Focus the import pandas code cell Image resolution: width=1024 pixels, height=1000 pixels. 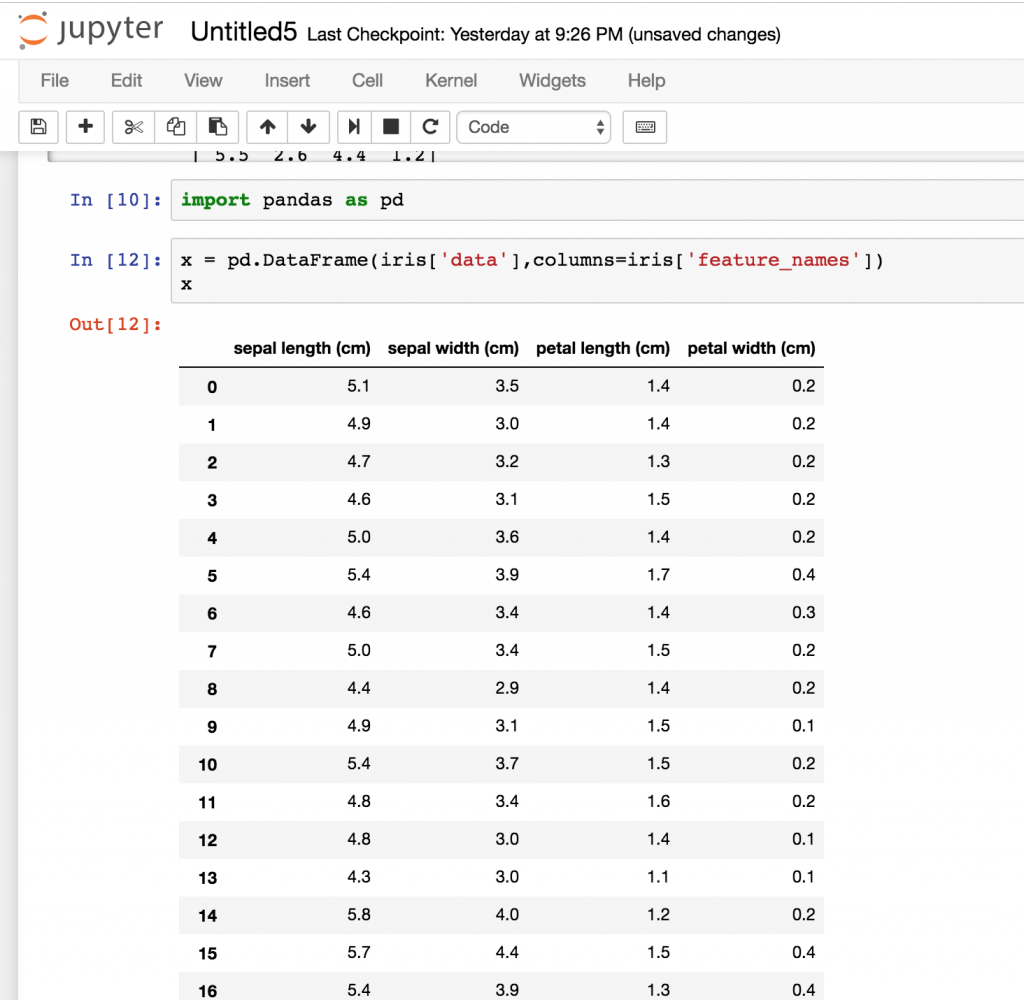597,200
